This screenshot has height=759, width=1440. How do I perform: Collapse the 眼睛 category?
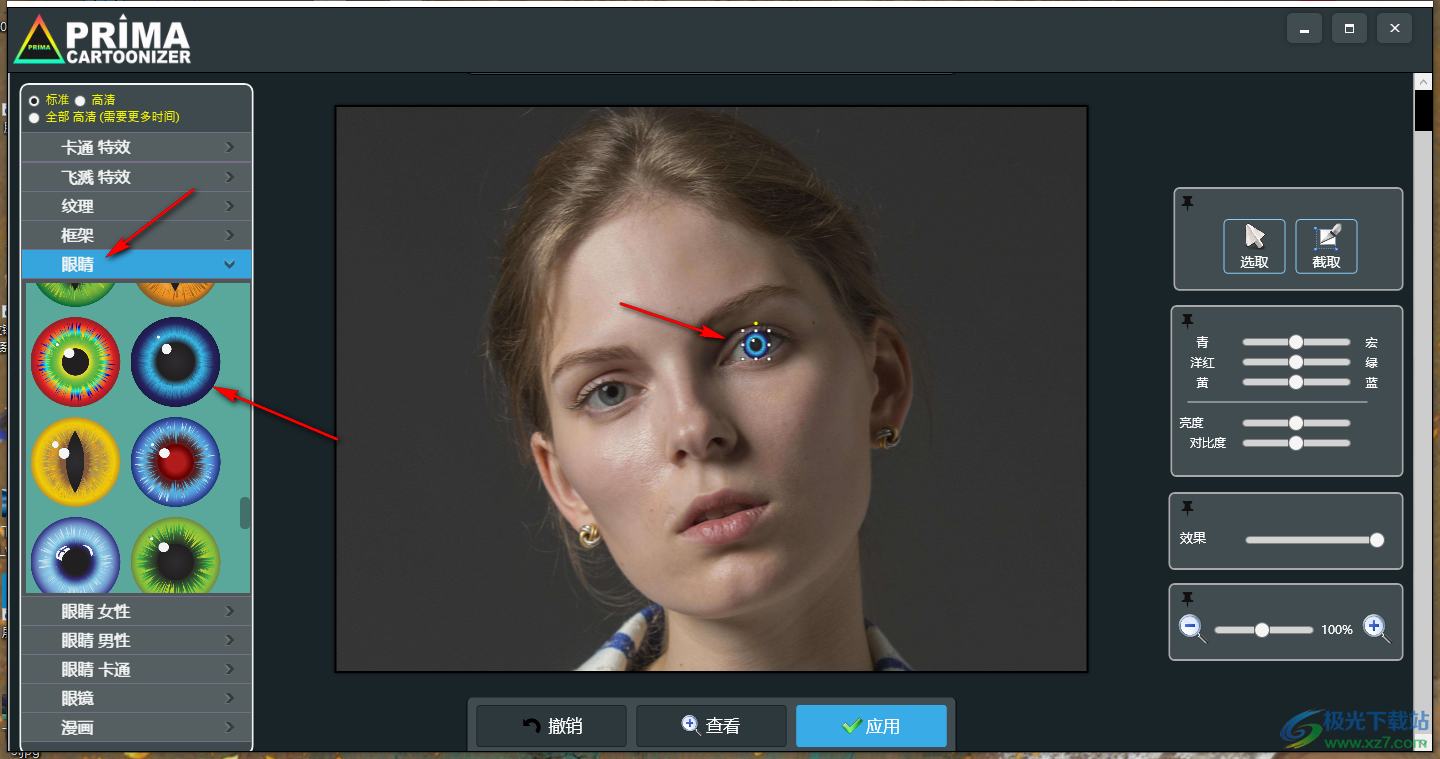136,264
